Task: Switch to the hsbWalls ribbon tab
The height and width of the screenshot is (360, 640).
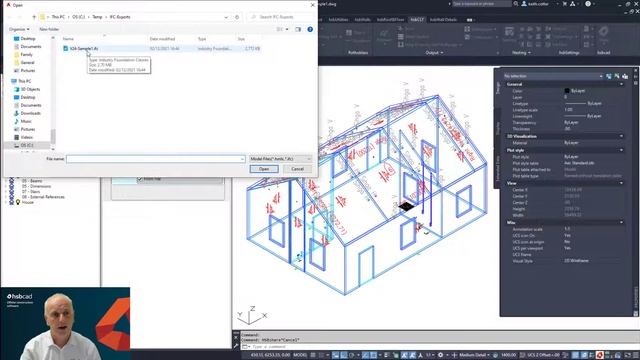Action: [x=362, y=20]
